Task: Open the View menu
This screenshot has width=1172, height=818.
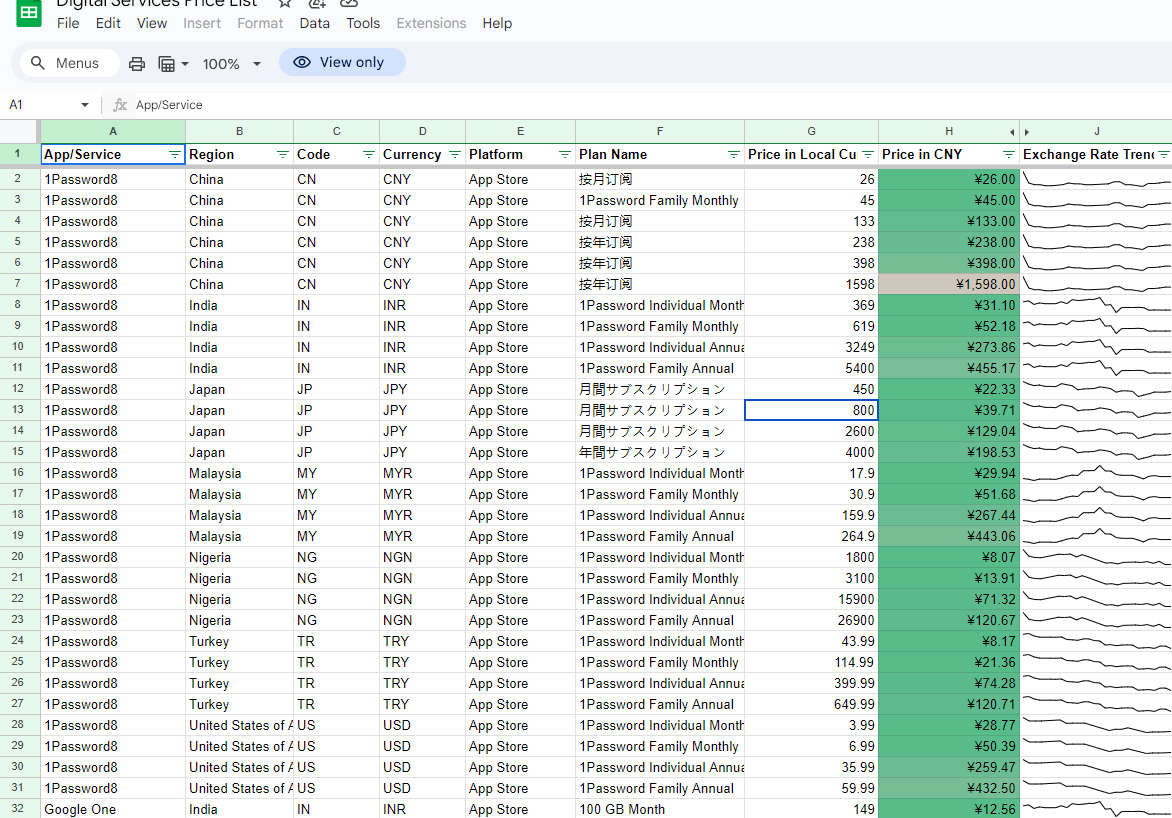Action: (152, 23)
